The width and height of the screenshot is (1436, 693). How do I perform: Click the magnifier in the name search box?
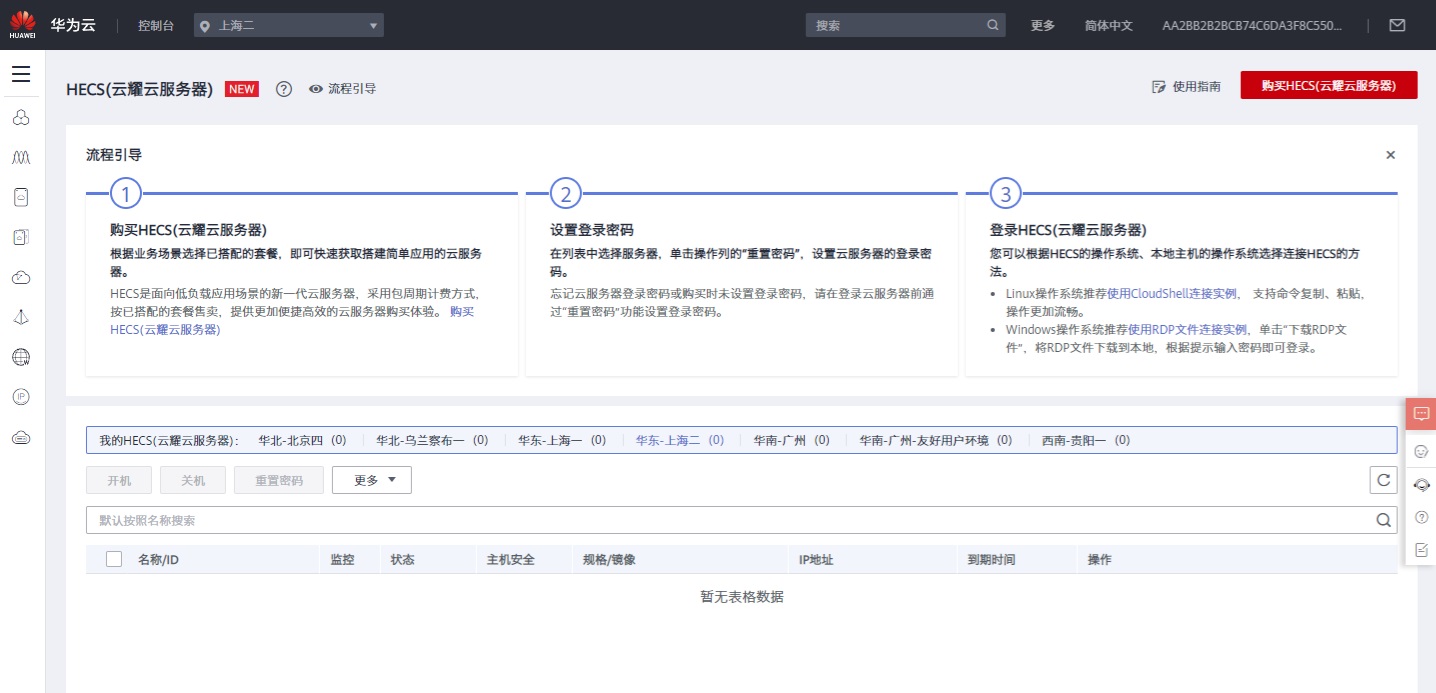click(x=1383, y=520)
